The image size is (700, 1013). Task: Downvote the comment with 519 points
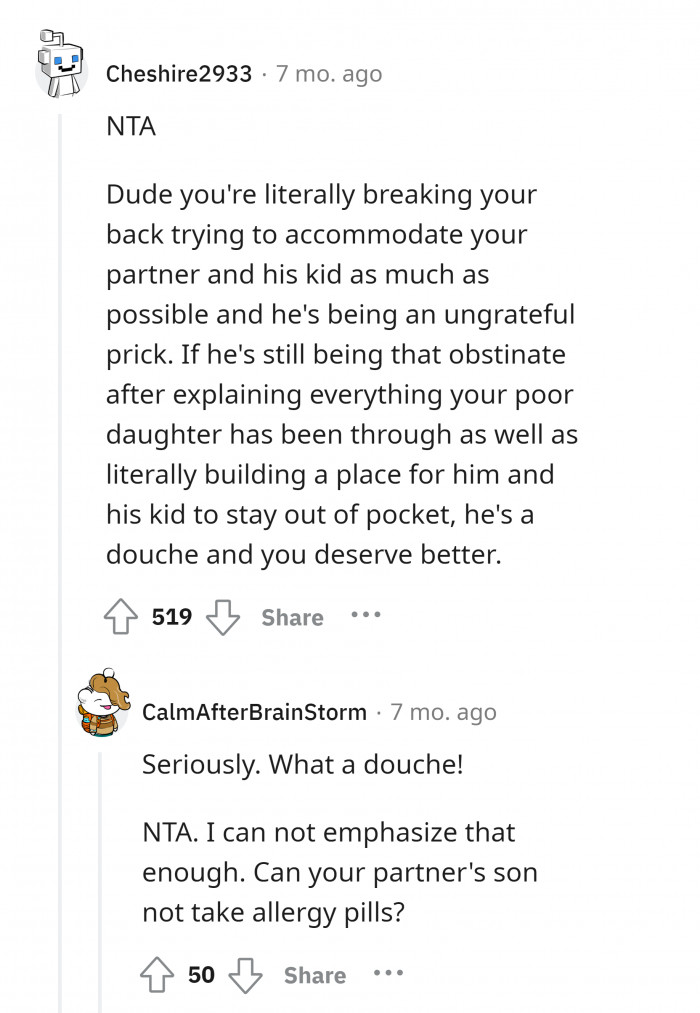click(x=222, y=618)
